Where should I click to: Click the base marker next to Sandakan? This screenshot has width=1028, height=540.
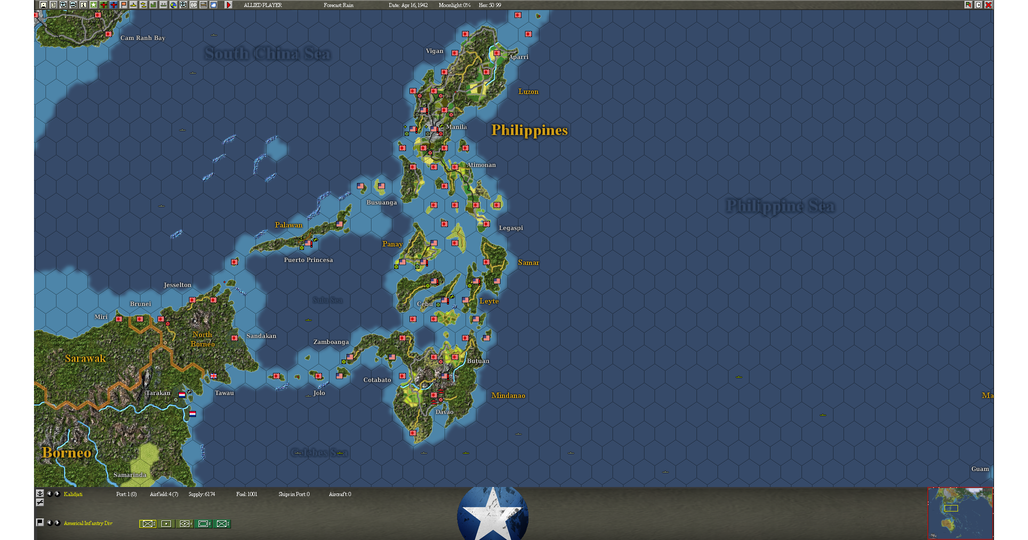click(x=235, y=338)
